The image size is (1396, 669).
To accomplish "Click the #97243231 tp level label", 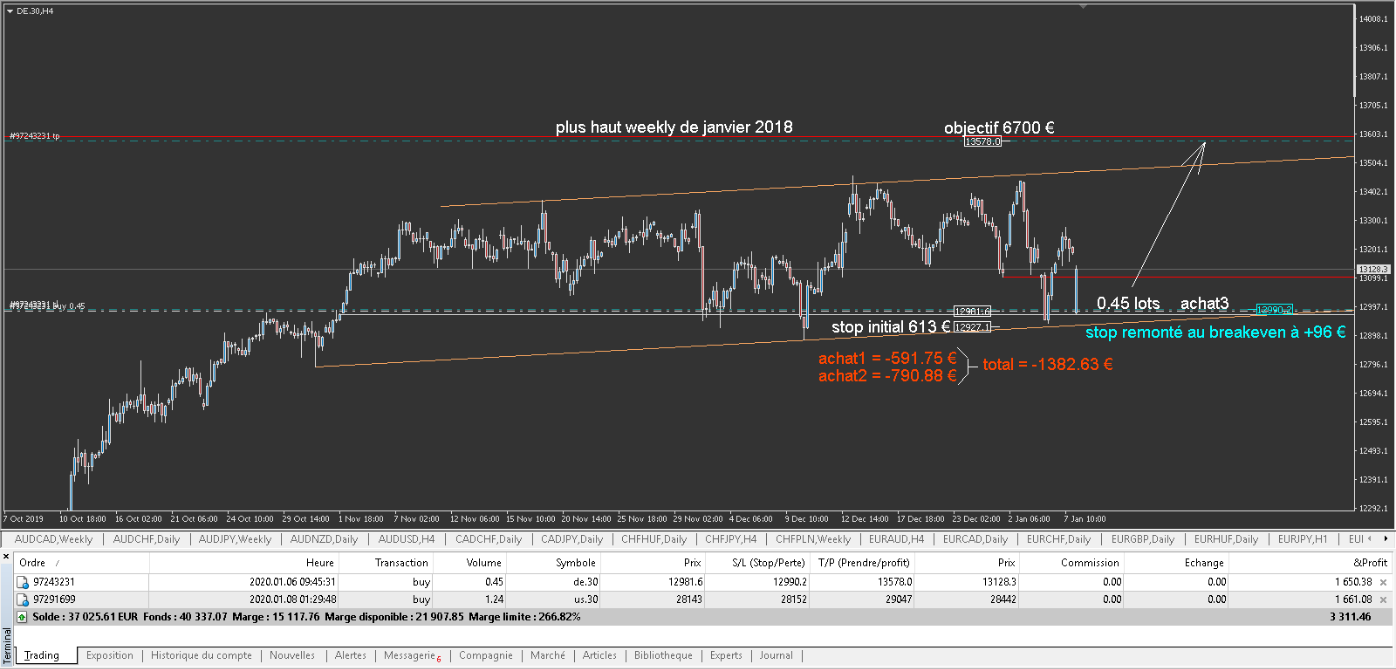I will [36, 135].
